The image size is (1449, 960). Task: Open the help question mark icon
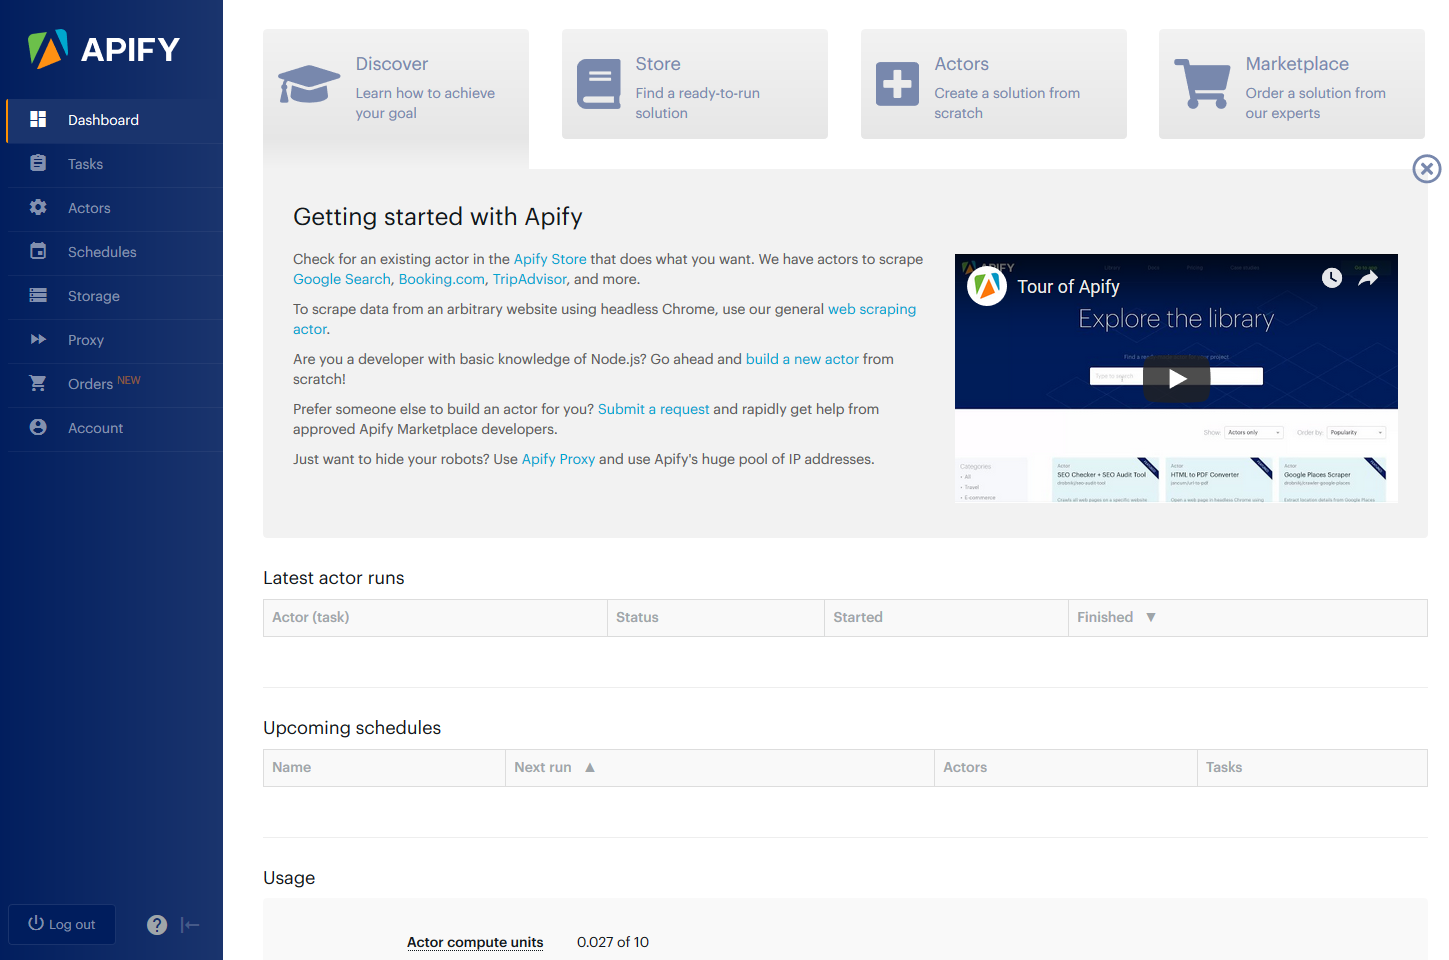[157, 925]
